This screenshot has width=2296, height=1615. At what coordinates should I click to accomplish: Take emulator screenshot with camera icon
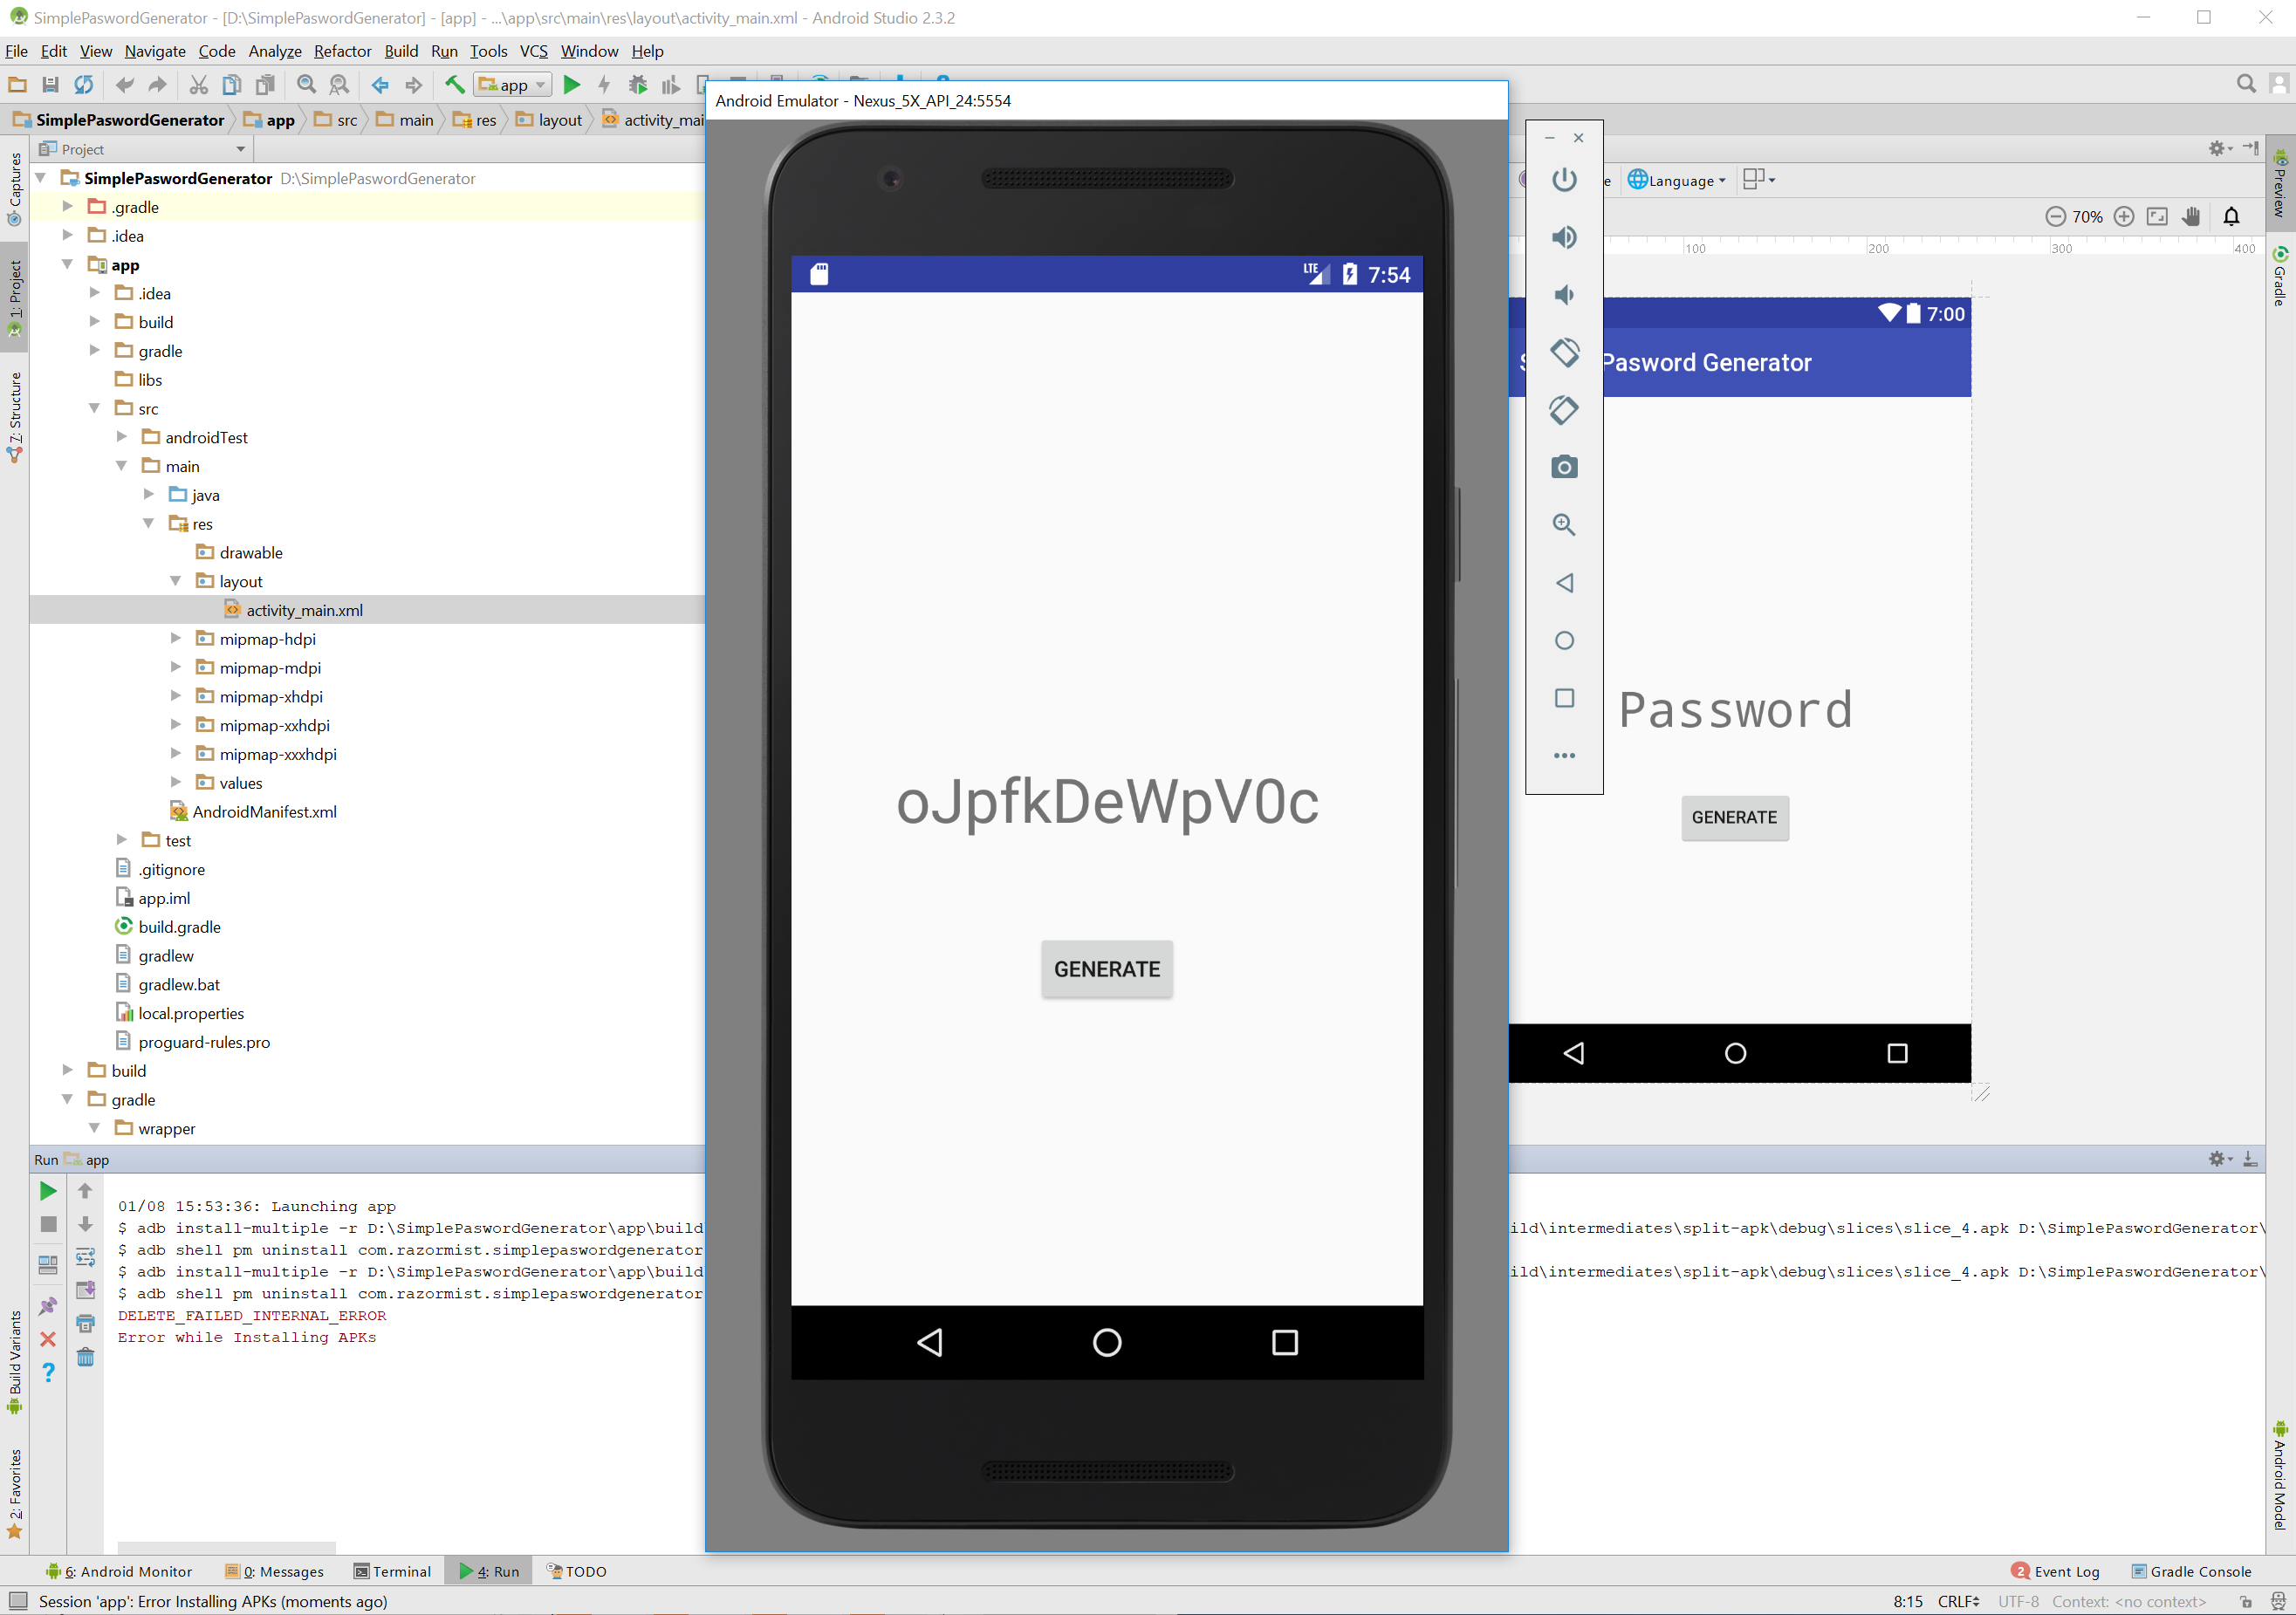tap(1564, 467)
